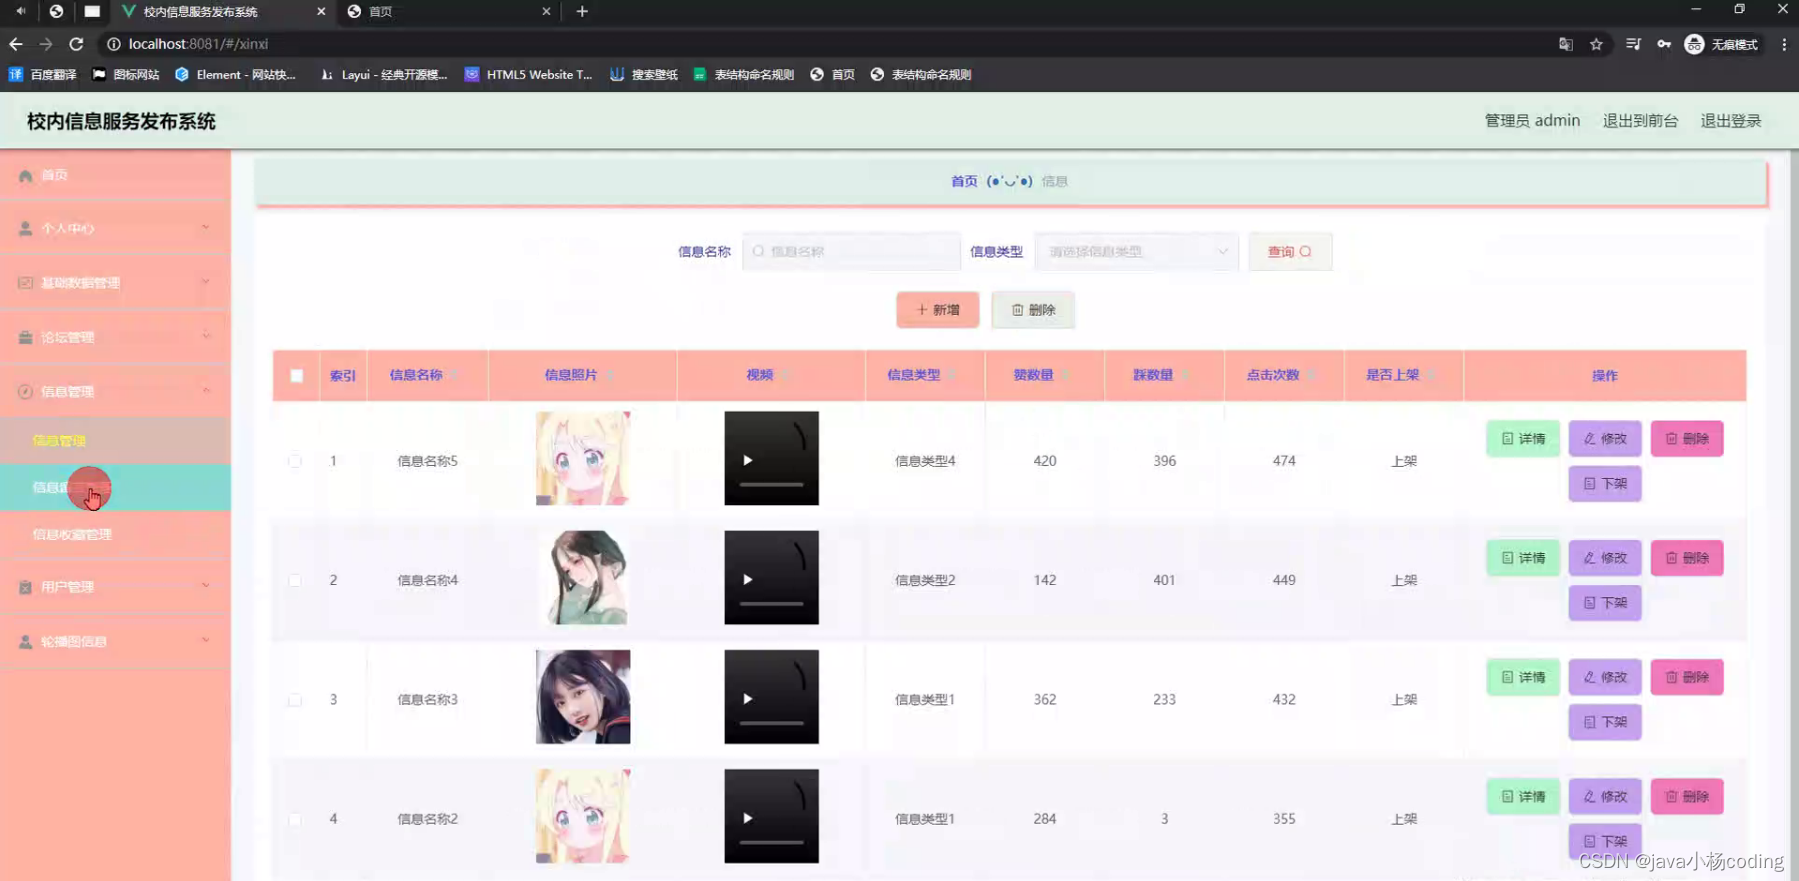Image resolution: width=1799 pixels, height=881 pixels.
Task: Click the 首页 breadcrumb link
Action: pyautogui.click(x=964, y=181)
